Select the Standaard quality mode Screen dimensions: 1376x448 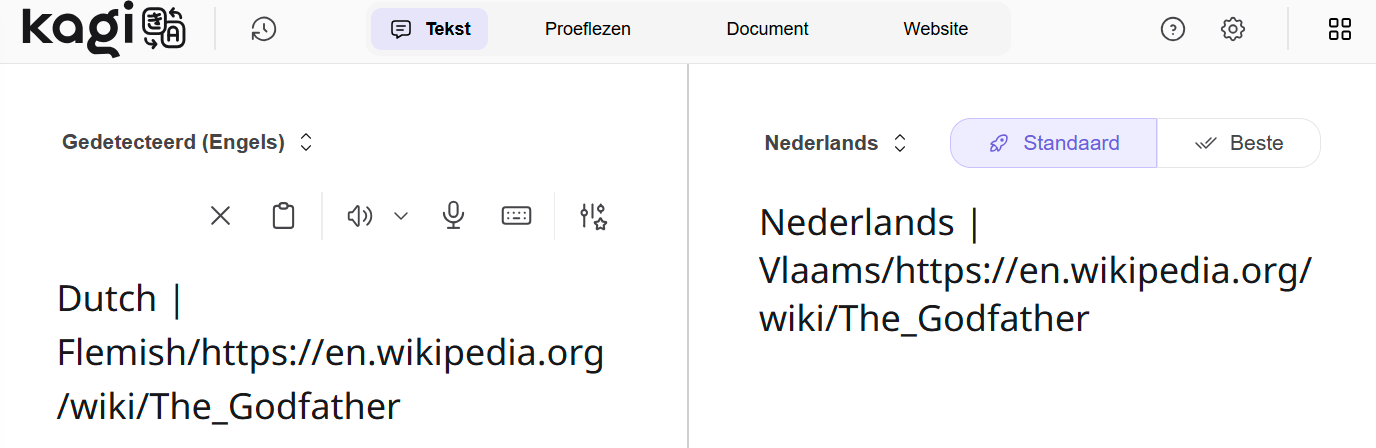pyautogui.click(x=1053, y=143)
